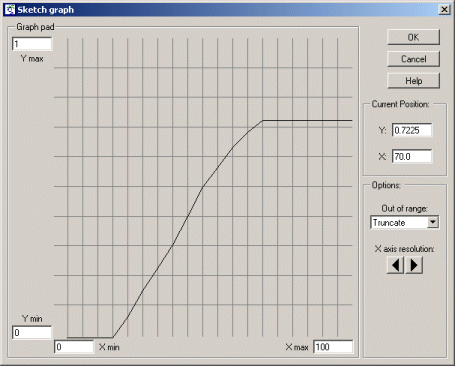The width and height of the screenshot is (455, 366).
Task: Click the 'X max' label
Action: point(297,347)
